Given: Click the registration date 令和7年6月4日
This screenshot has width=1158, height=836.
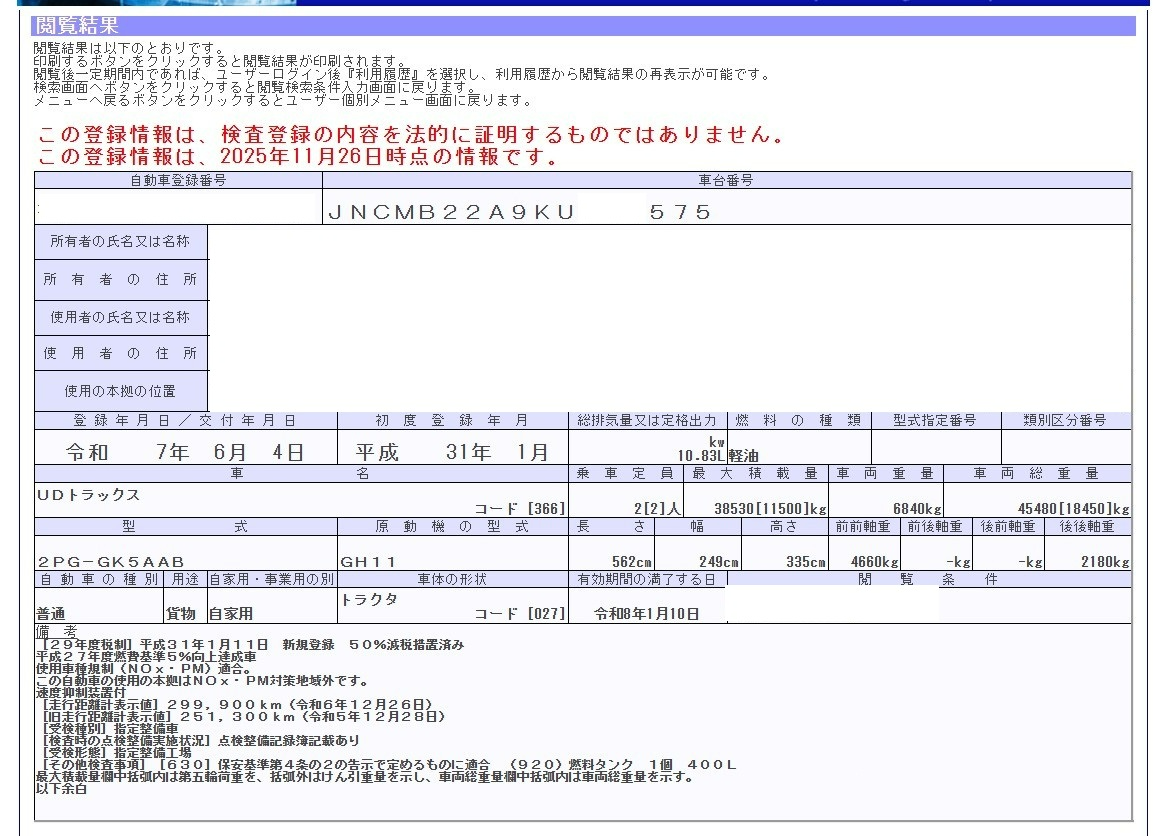Looking at the screenshot, I should coord(185,452).
